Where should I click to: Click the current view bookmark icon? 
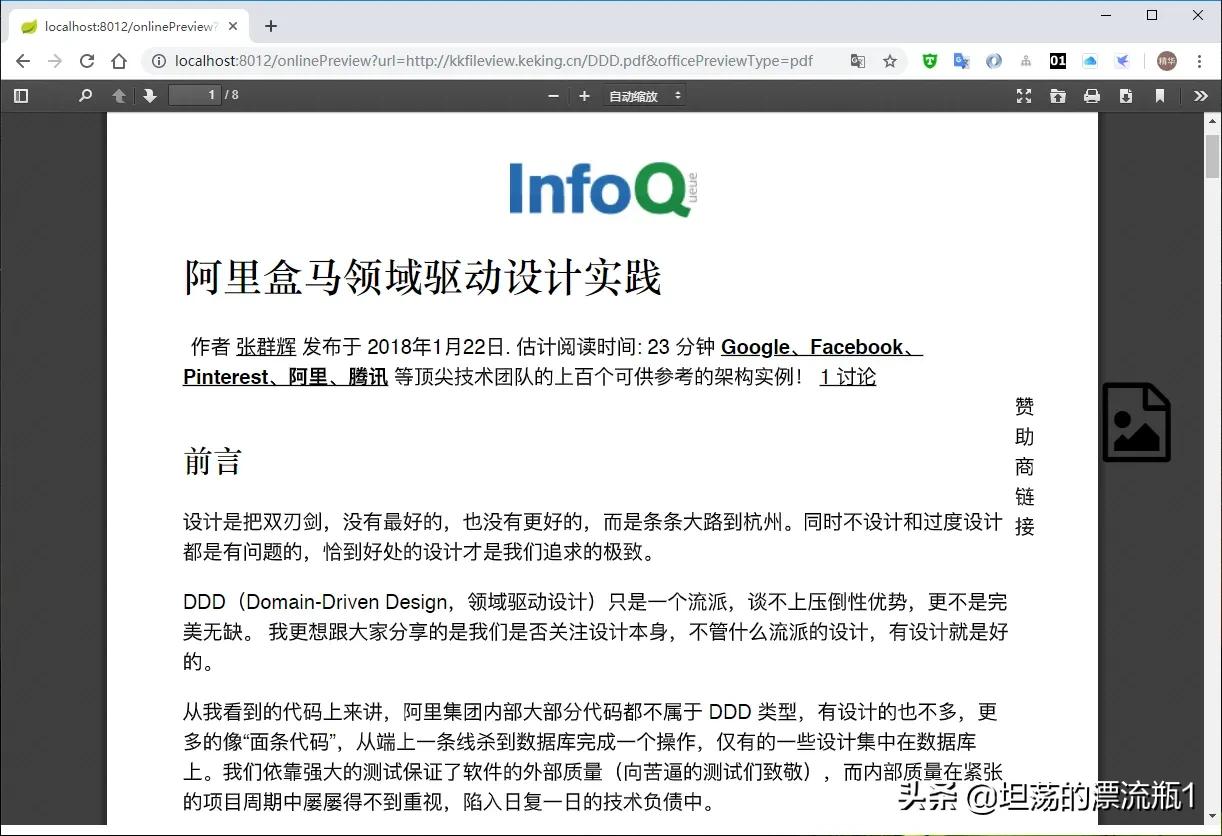pos(1160,95)
